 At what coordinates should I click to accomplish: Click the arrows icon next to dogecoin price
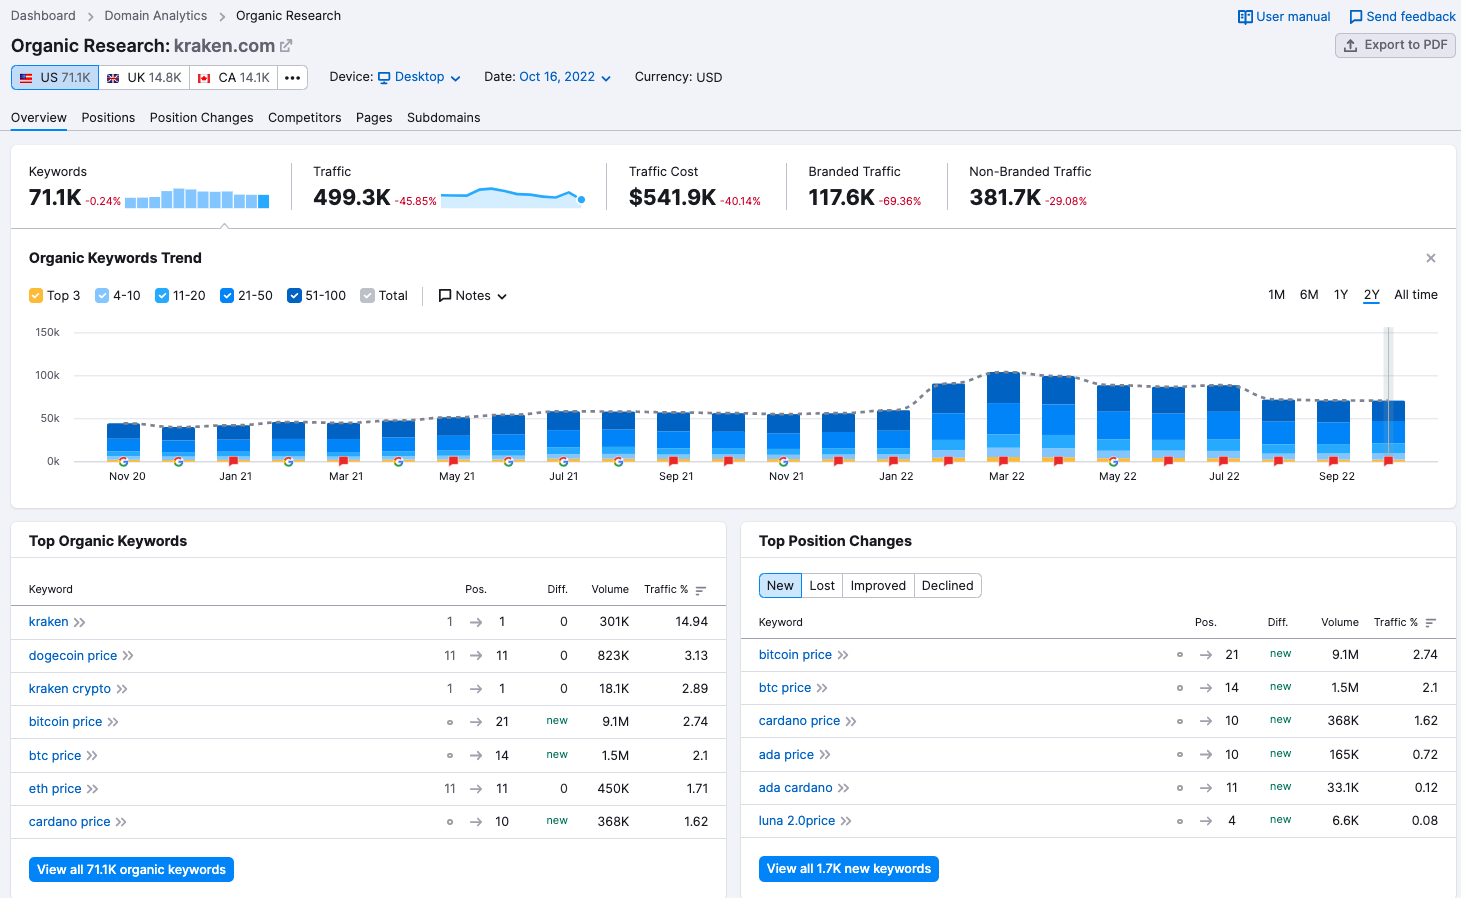coord(128,656)
